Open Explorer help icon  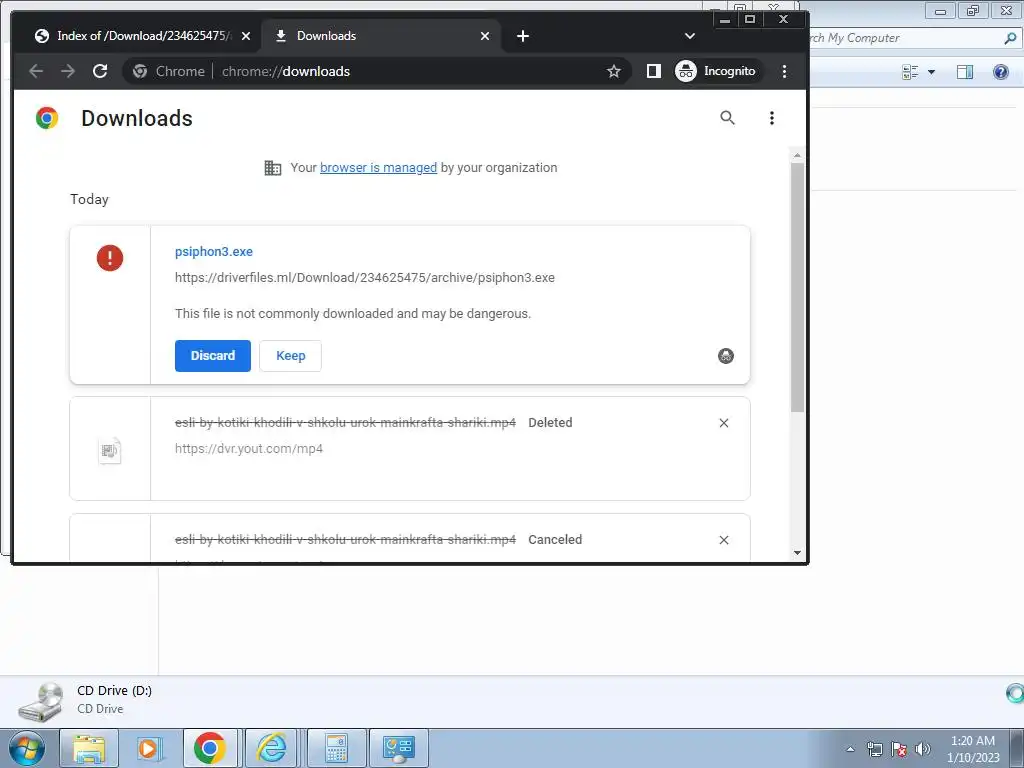(x=1000, y=72)
